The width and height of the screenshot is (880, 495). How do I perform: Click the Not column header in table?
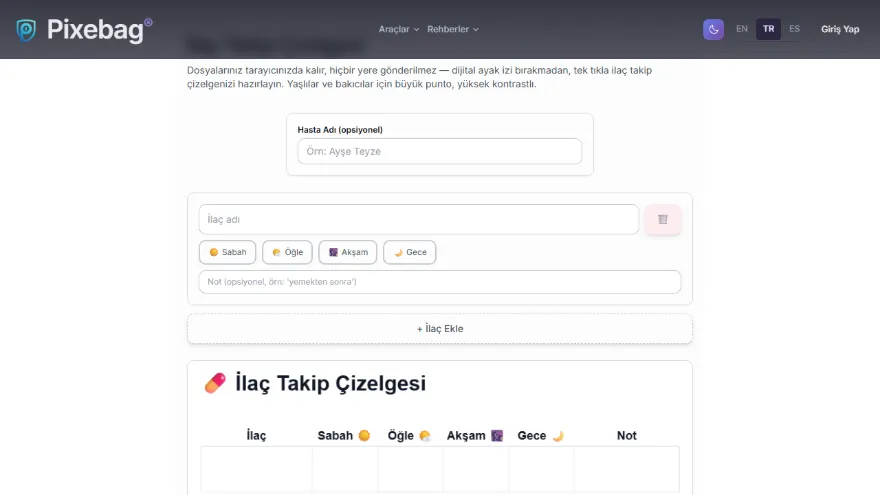(x=627, y=436)
